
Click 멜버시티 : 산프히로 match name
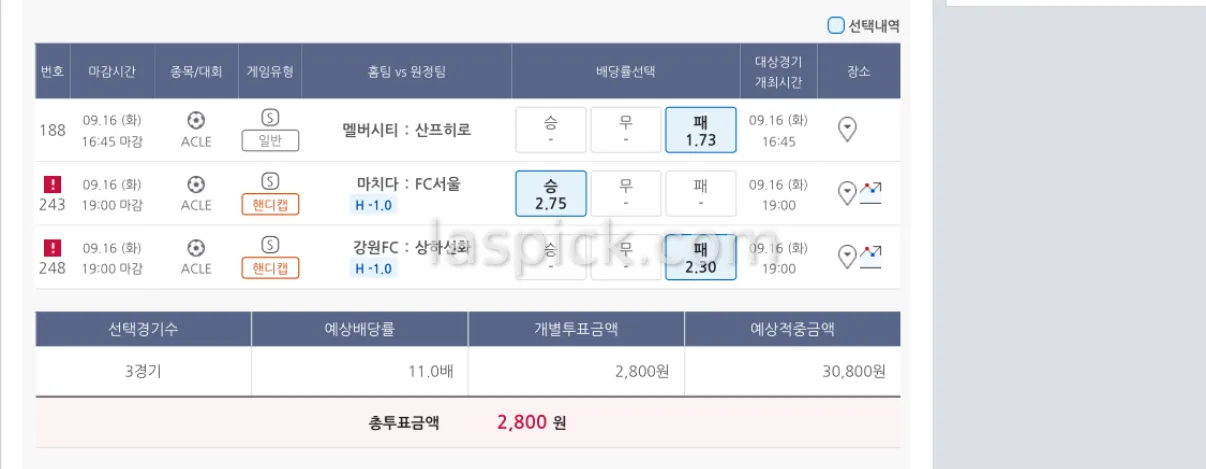406,130
